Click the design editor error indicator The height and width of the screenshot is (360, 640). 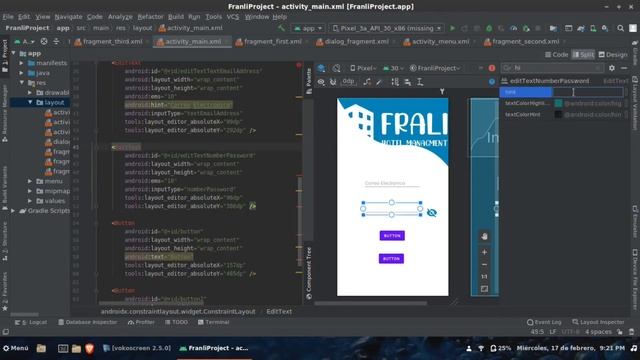[492, 68]
